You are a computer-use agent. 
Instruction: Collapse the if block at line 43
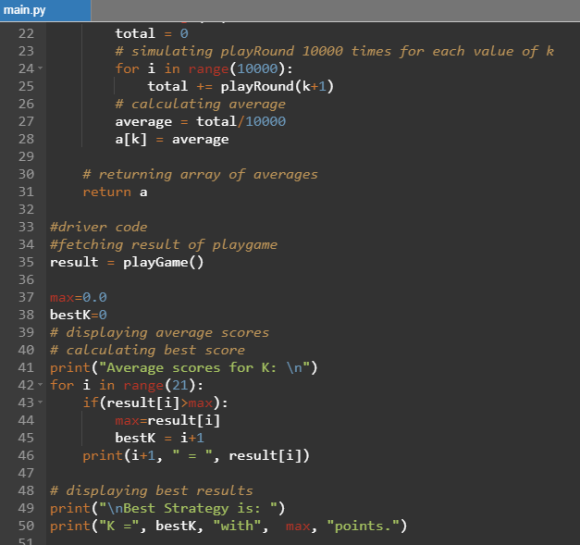(40, 402)
